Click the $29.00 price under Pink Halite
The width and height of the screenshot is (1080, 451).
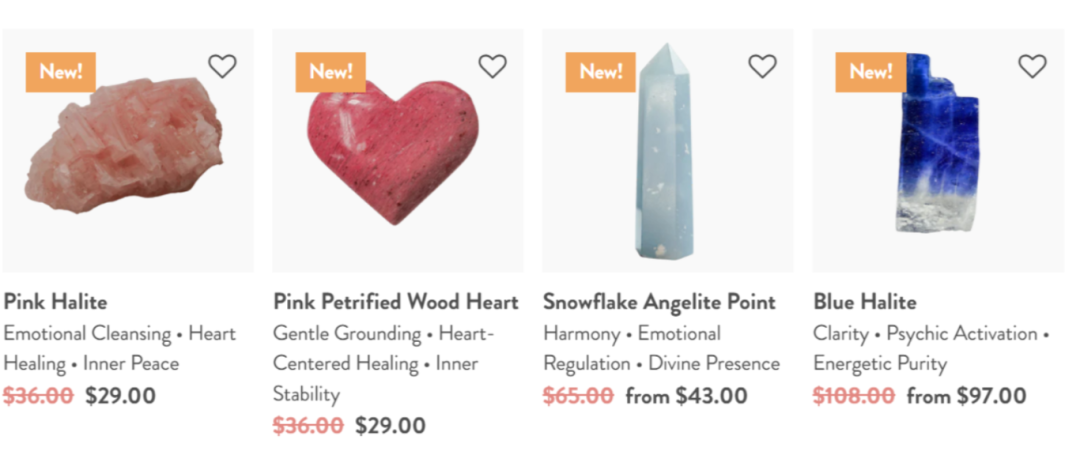pos(120,395)
